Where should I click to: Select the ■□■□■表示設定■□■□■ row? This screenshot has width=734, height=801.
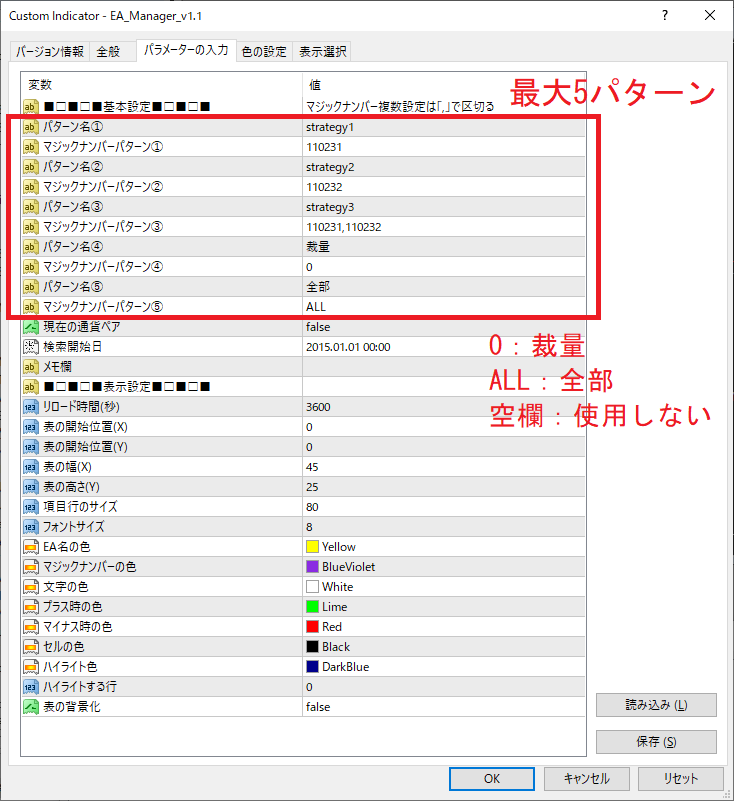coord(303,387)
